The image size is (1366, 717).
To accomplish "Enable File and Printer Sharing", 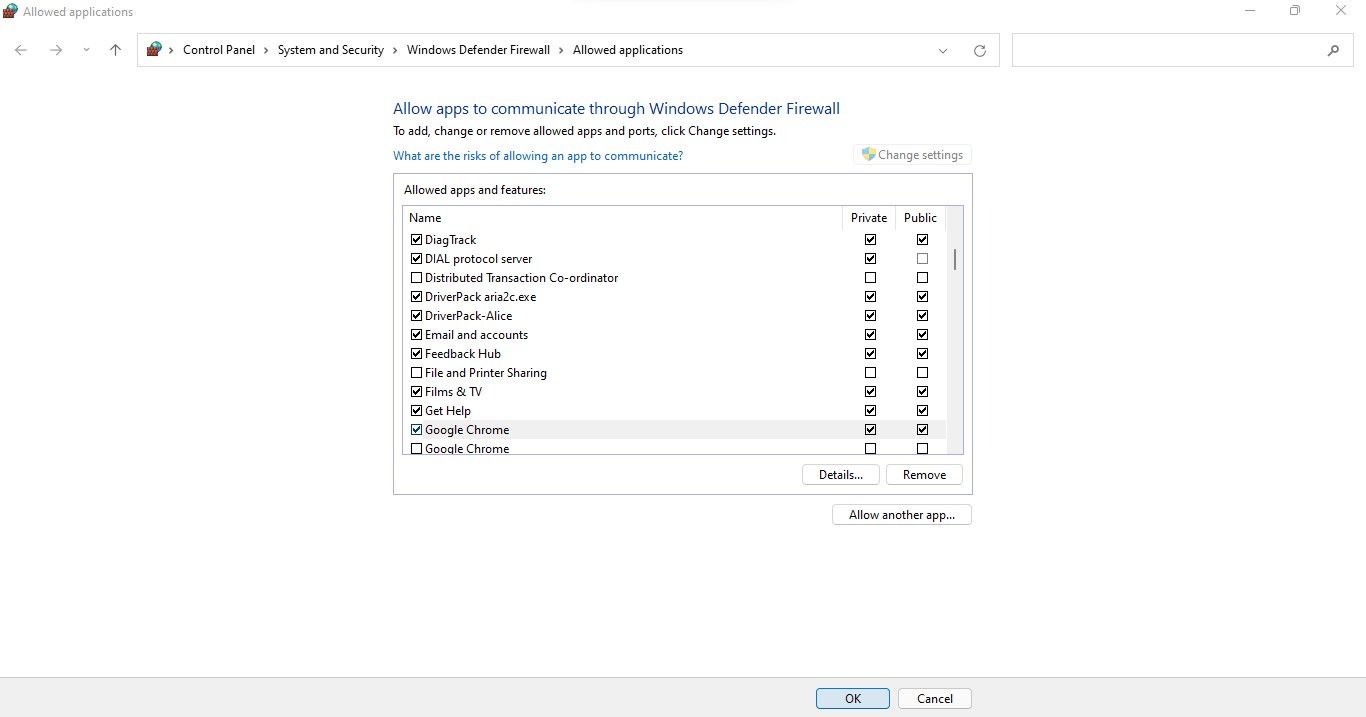I will (x=416, y=372).
